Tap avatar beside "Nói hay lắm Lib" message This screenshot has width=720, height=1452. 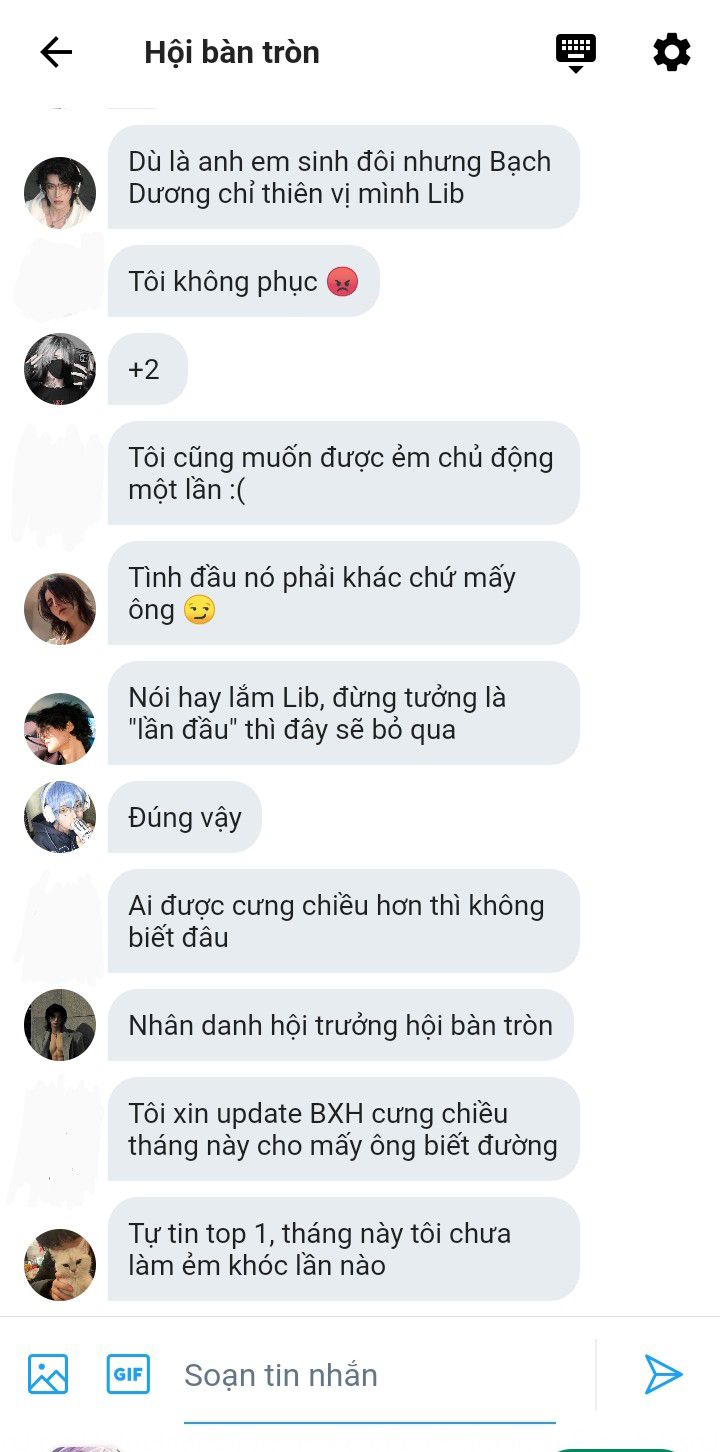[60, 729]
